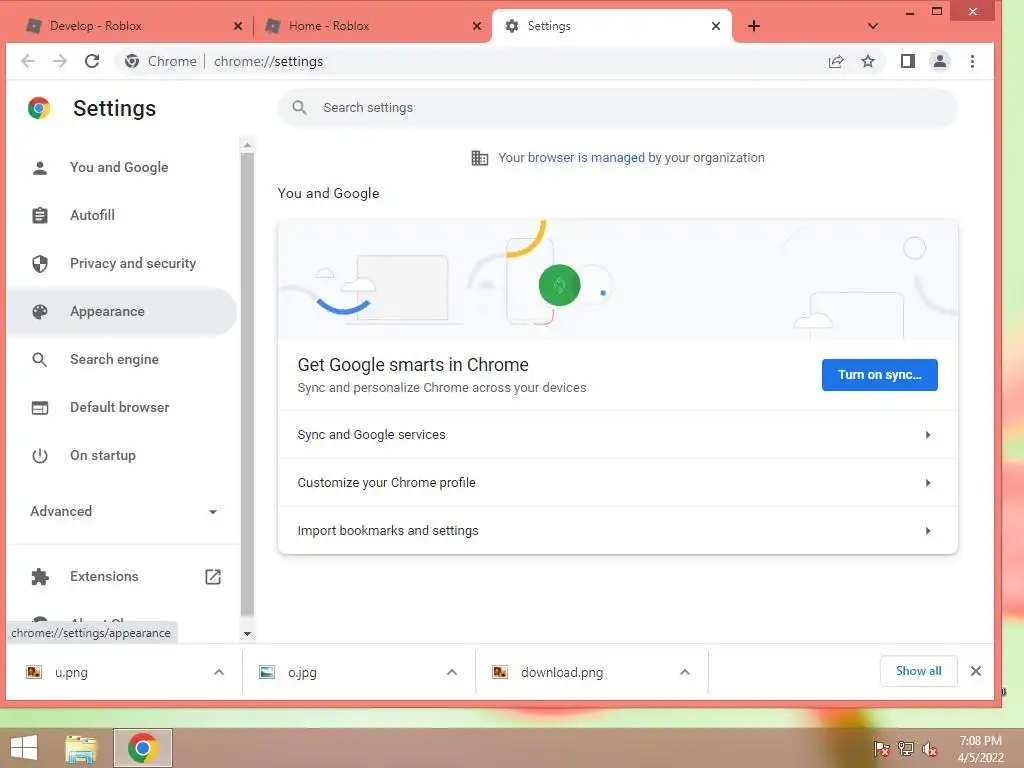1024x768 pixels.
Task: Open Autofill settings
Action: pyautogui.click(x=122, y=216)
